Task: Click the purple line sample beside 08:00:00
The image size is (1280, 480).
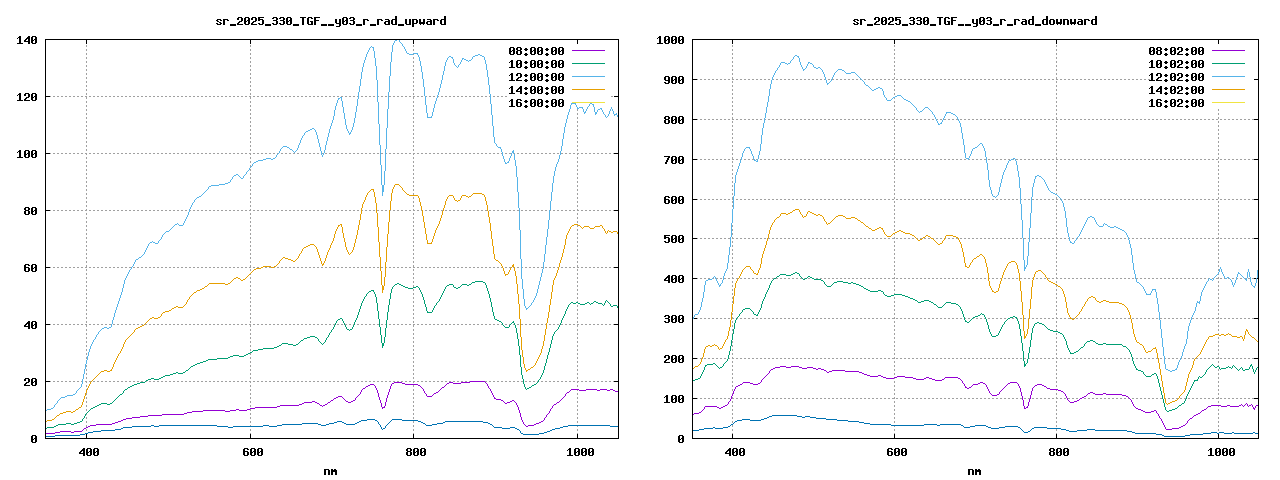Action: point(588,51)
